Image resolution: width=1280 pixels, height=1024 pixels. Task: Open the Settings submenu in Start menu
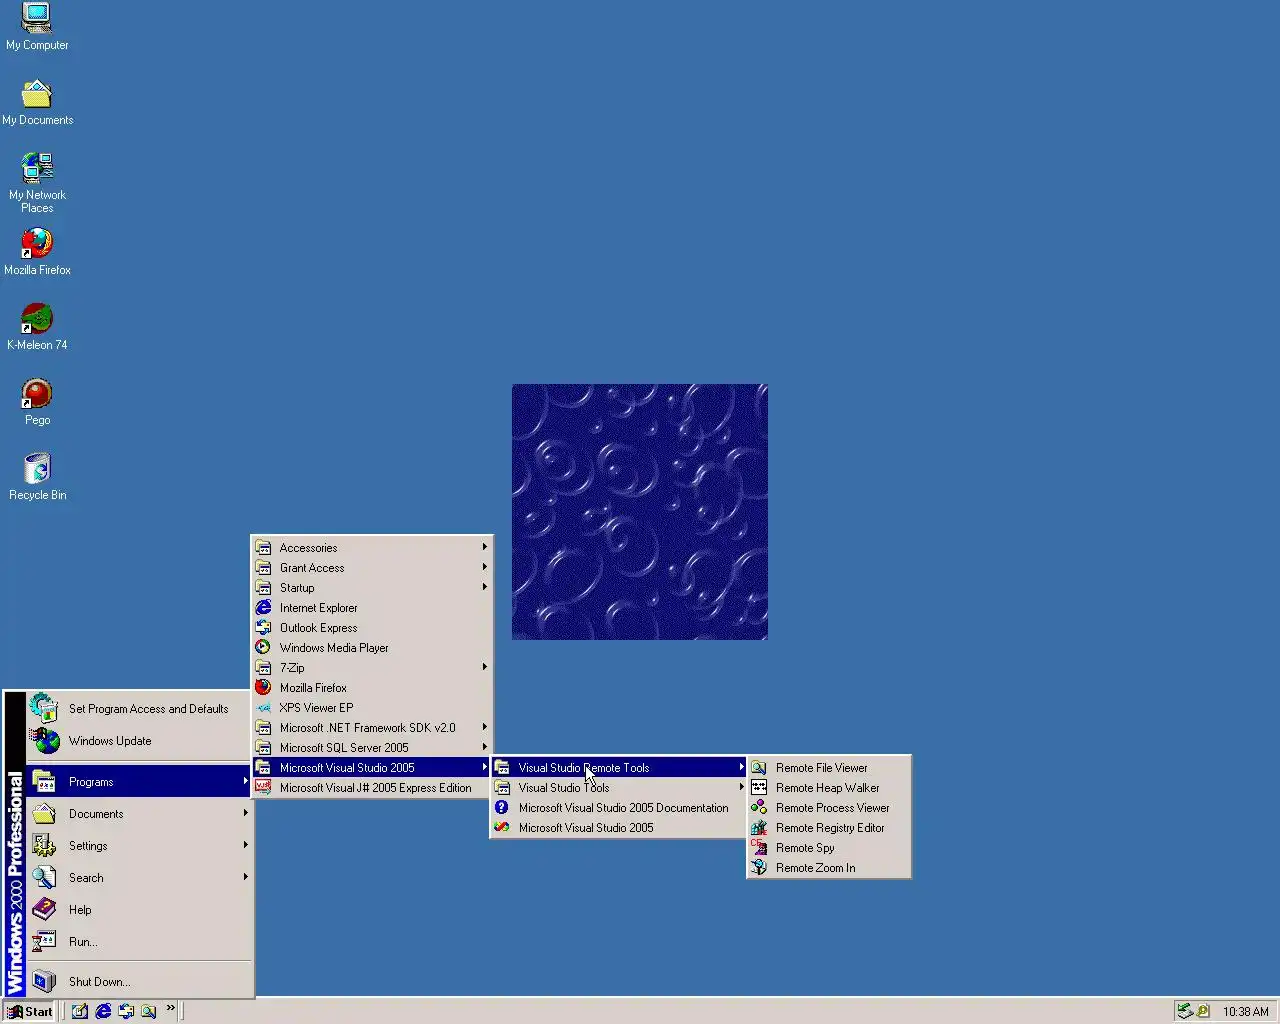pos(139,845)
